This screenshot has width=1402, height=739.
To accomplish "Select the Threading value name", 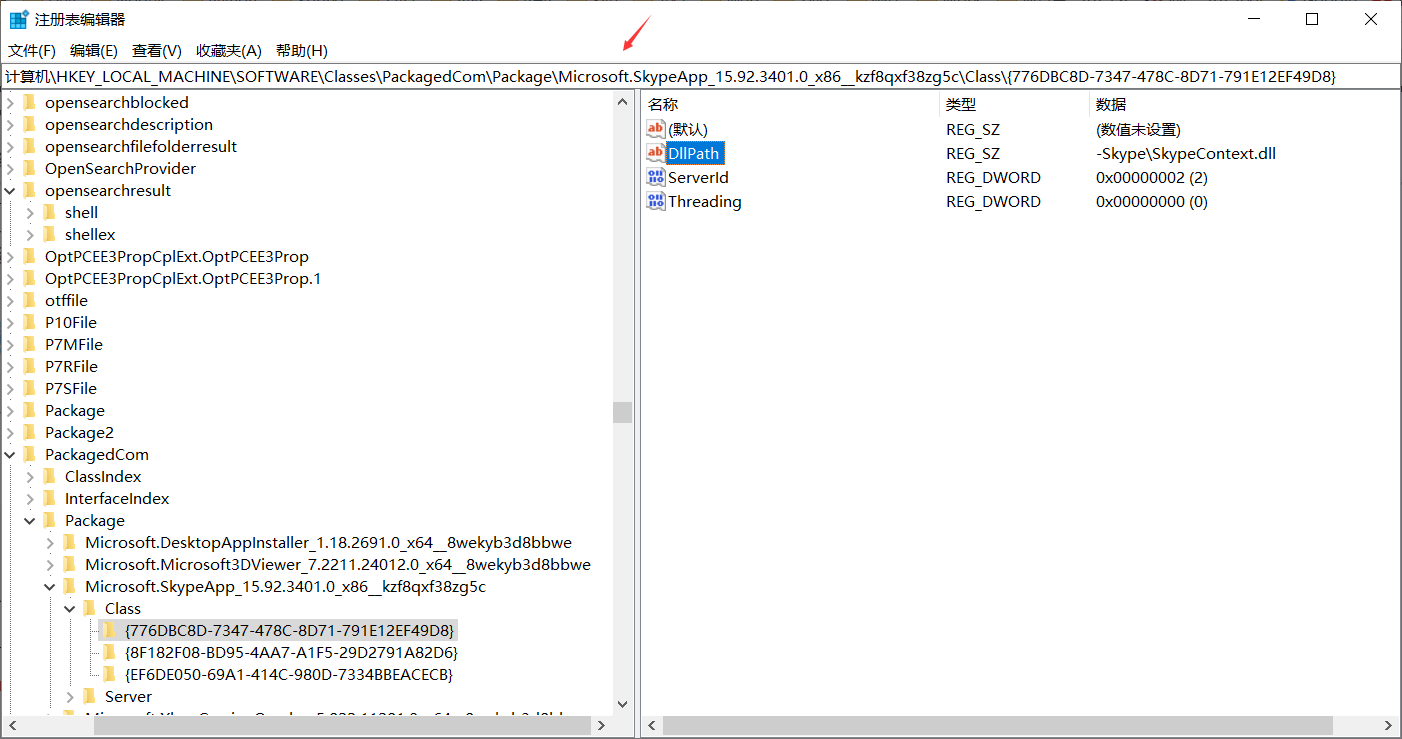I will point(705,201).
